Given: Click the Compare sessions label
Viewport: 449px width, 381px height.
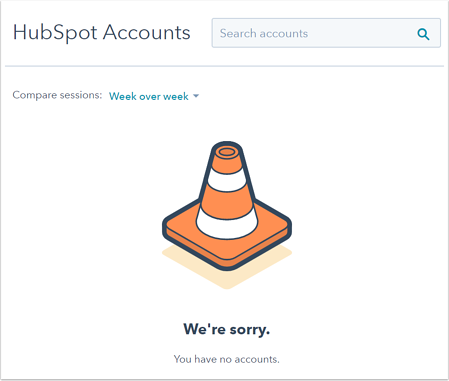Looking at the screenshot, I should point(57,95).
